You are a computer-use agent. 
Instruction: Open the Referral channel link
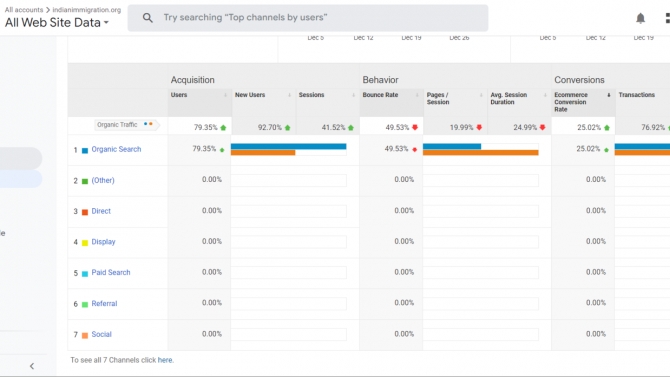[x=104, y=303]
